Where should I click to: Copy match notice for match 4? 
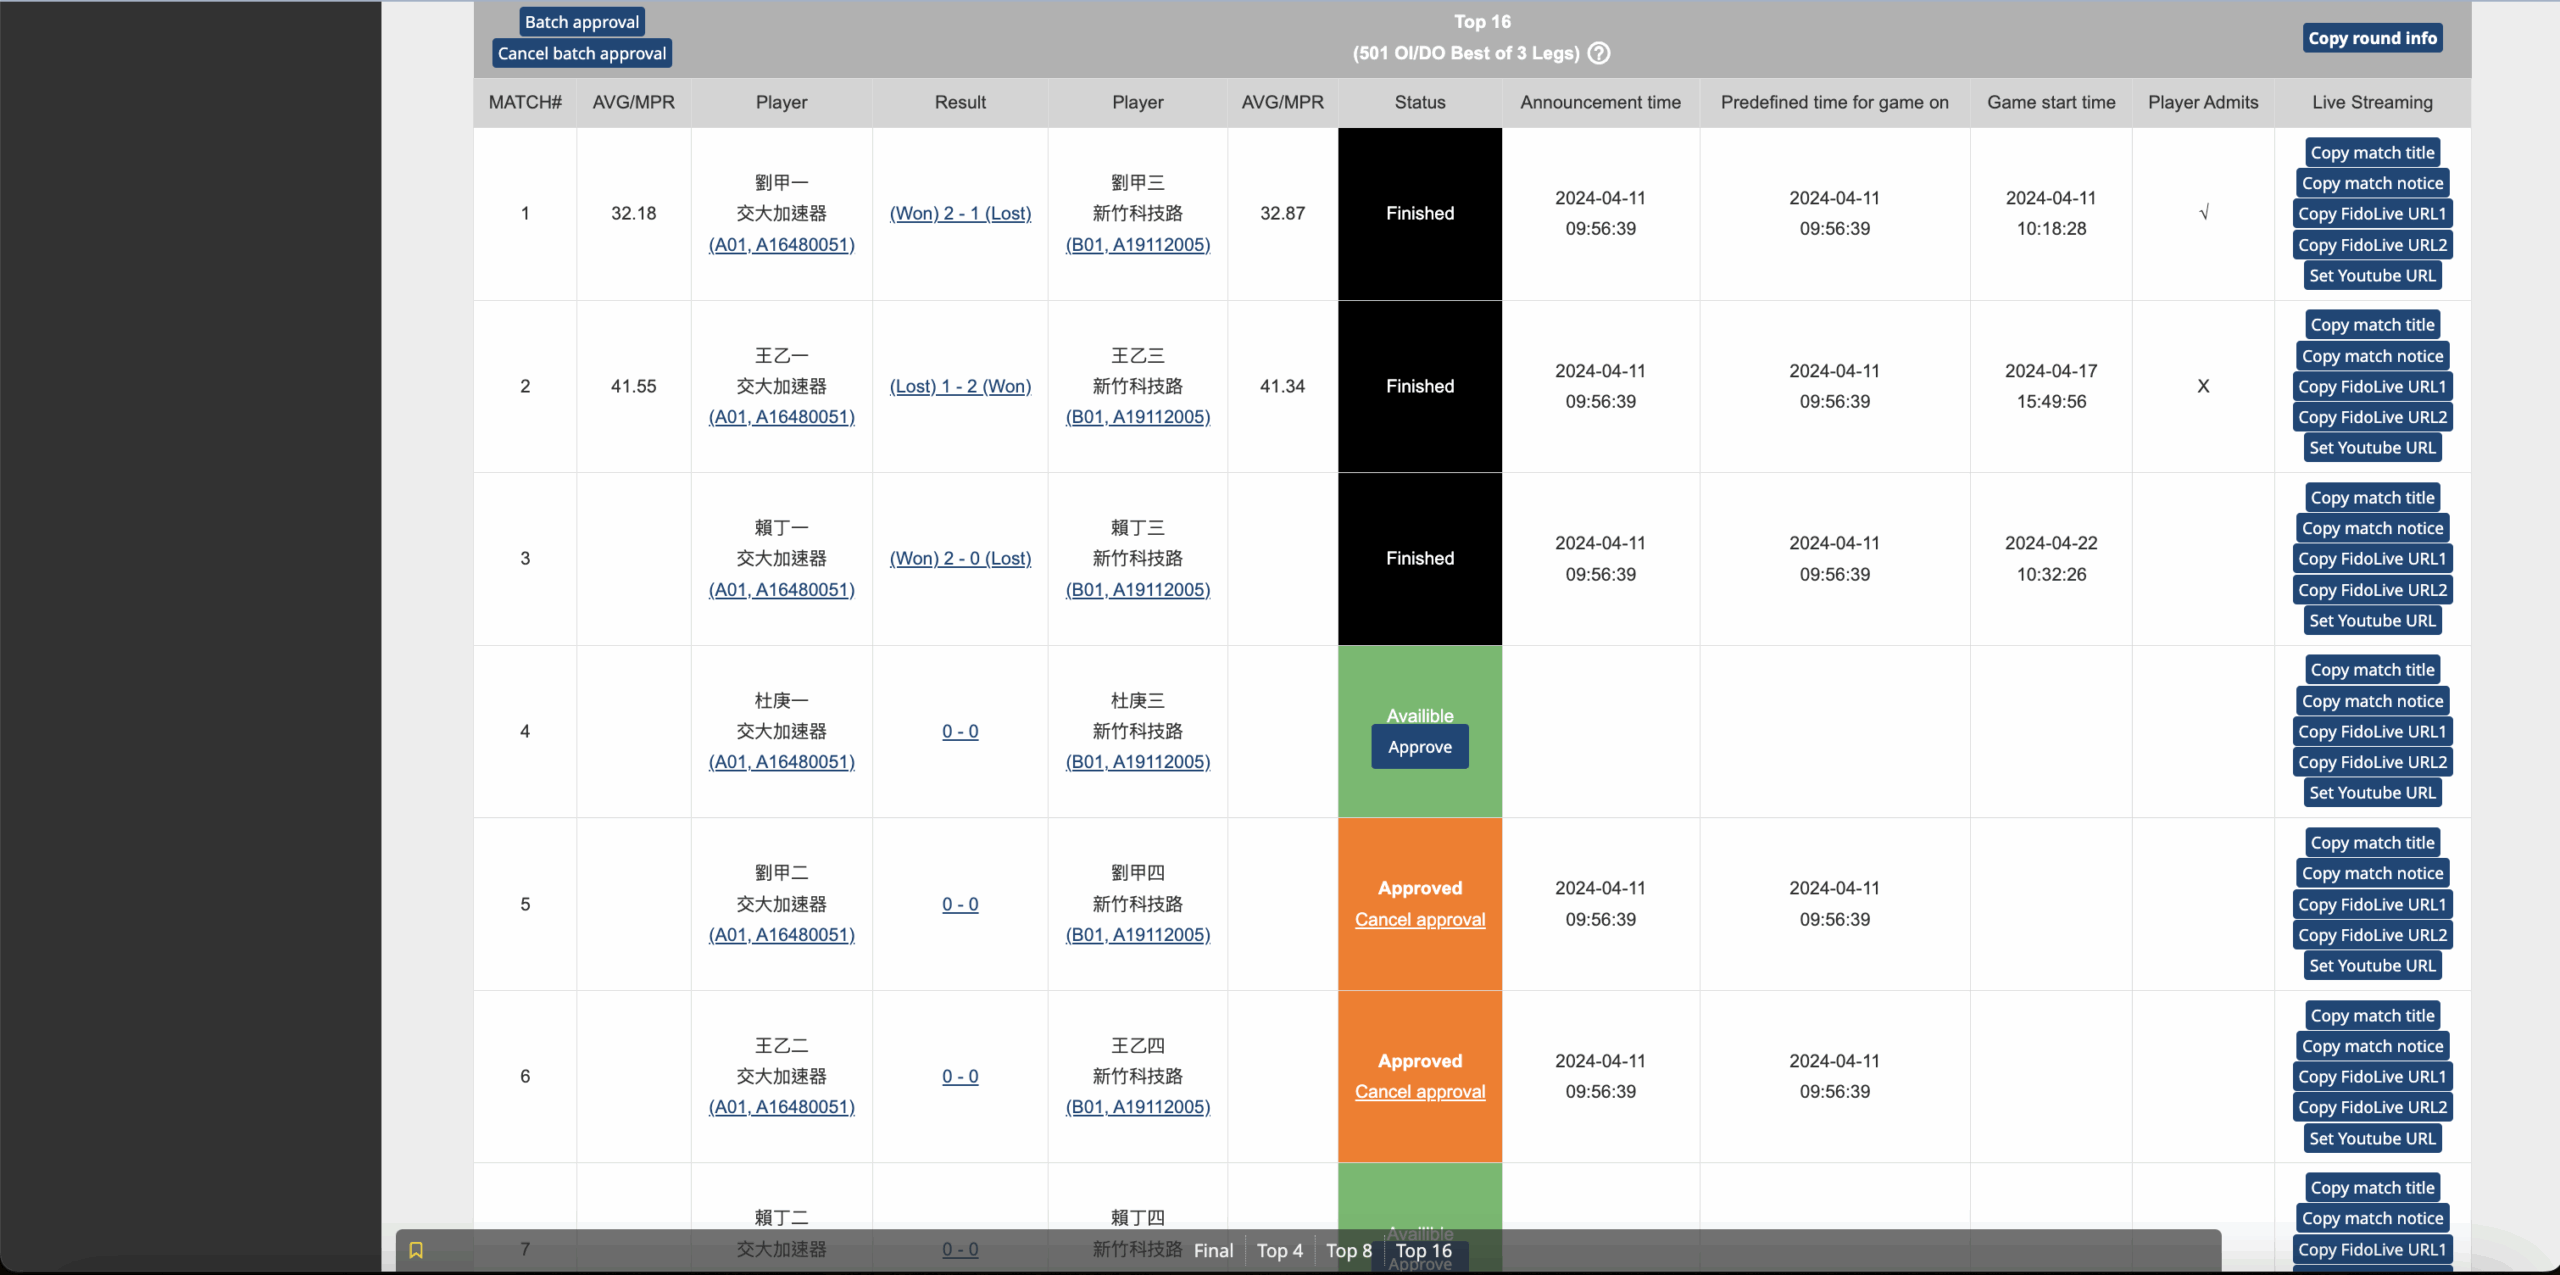pos(2372,701)
